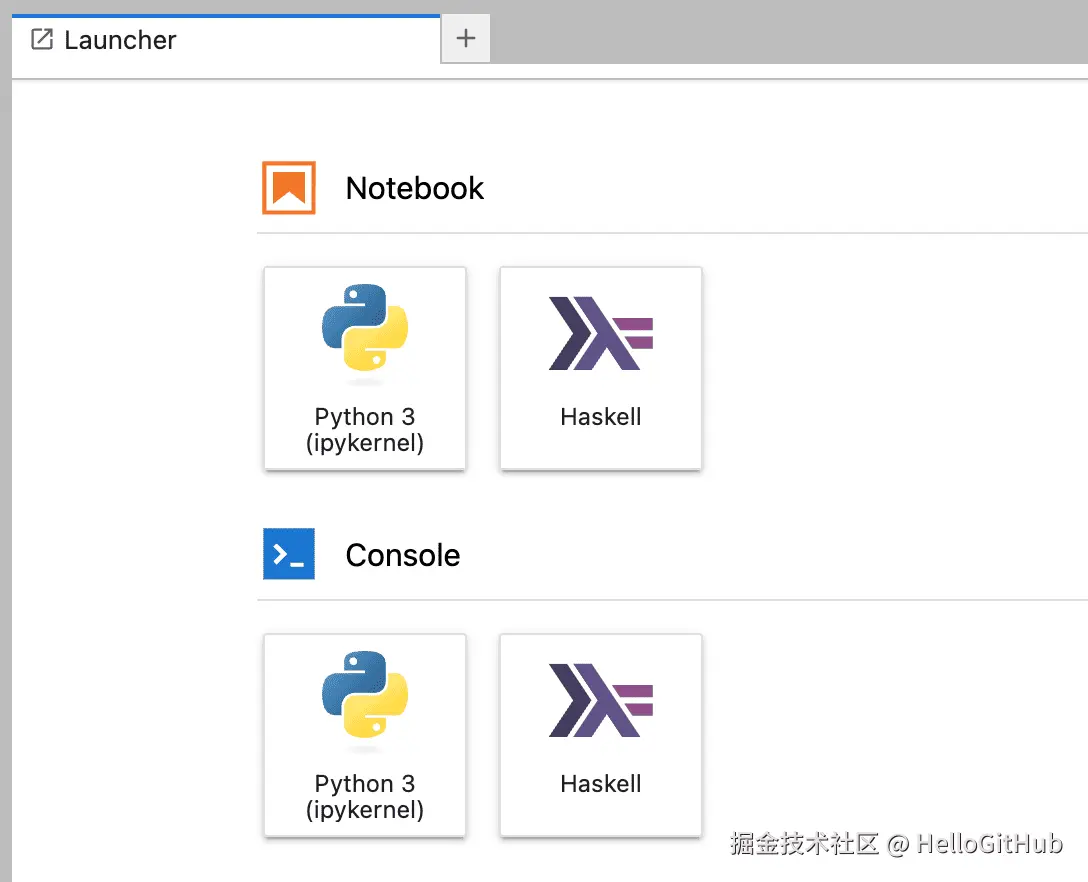The image size is (1088, 882).
Task: Click the orange Notebook section icon
Action: 289,188
